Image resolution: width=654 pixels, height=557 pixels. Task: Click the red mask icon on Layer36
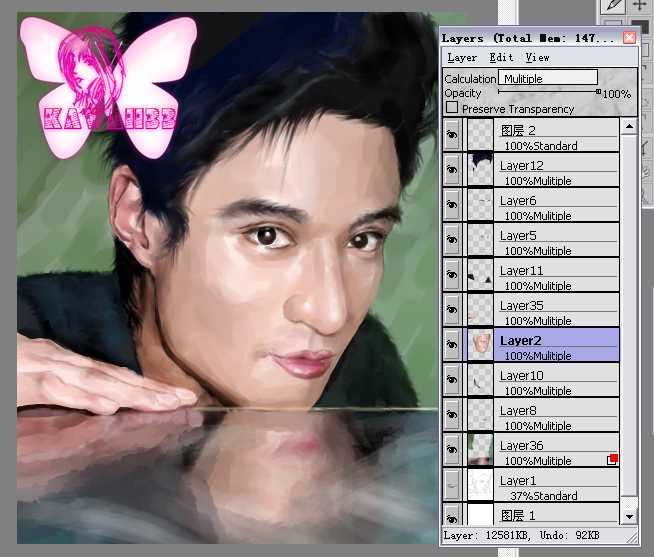612,459
